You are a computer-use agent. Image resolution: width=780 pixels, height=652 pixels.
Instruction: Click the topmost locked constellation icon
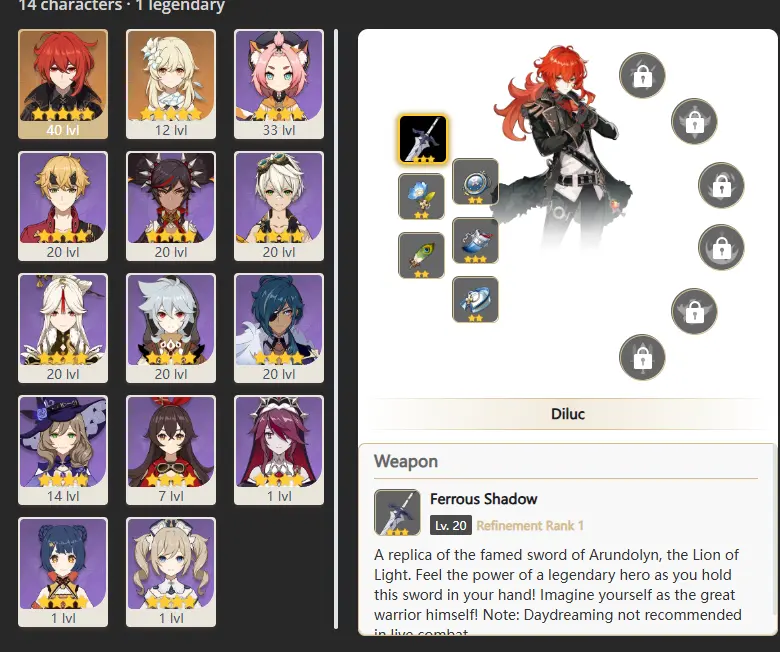[x=642, y=76]
